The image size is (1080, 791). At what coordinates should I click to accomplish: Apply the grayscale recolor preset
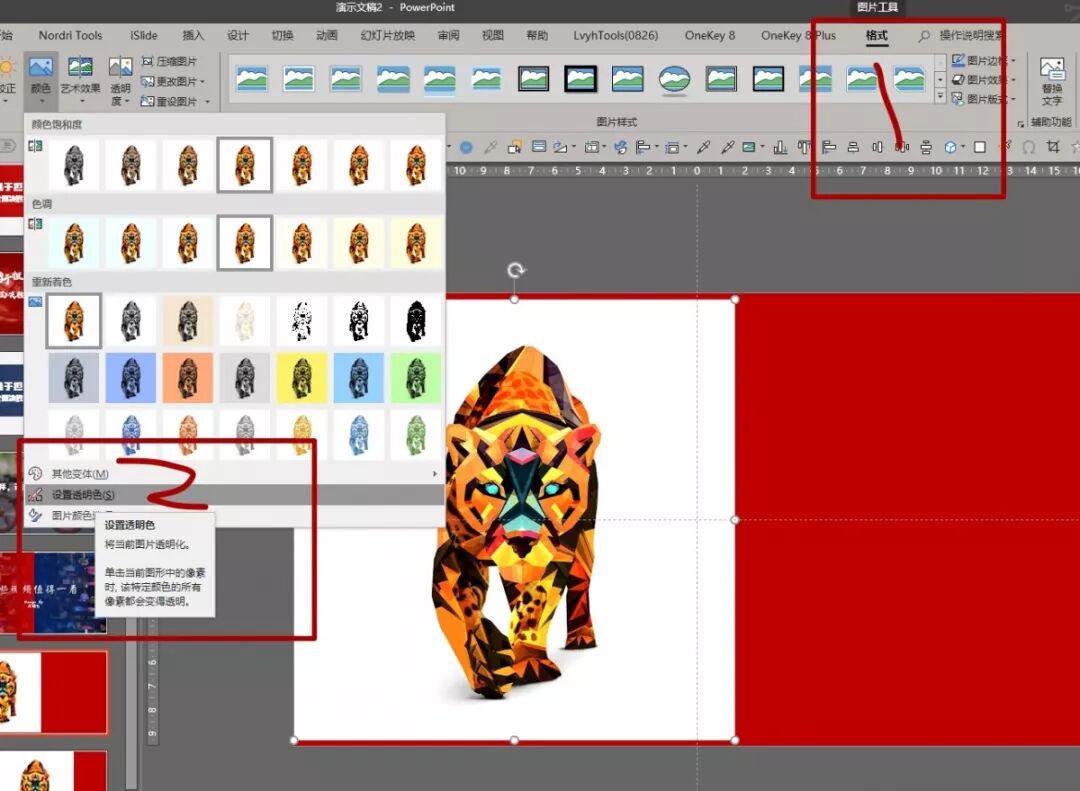[x=131, y=320]
